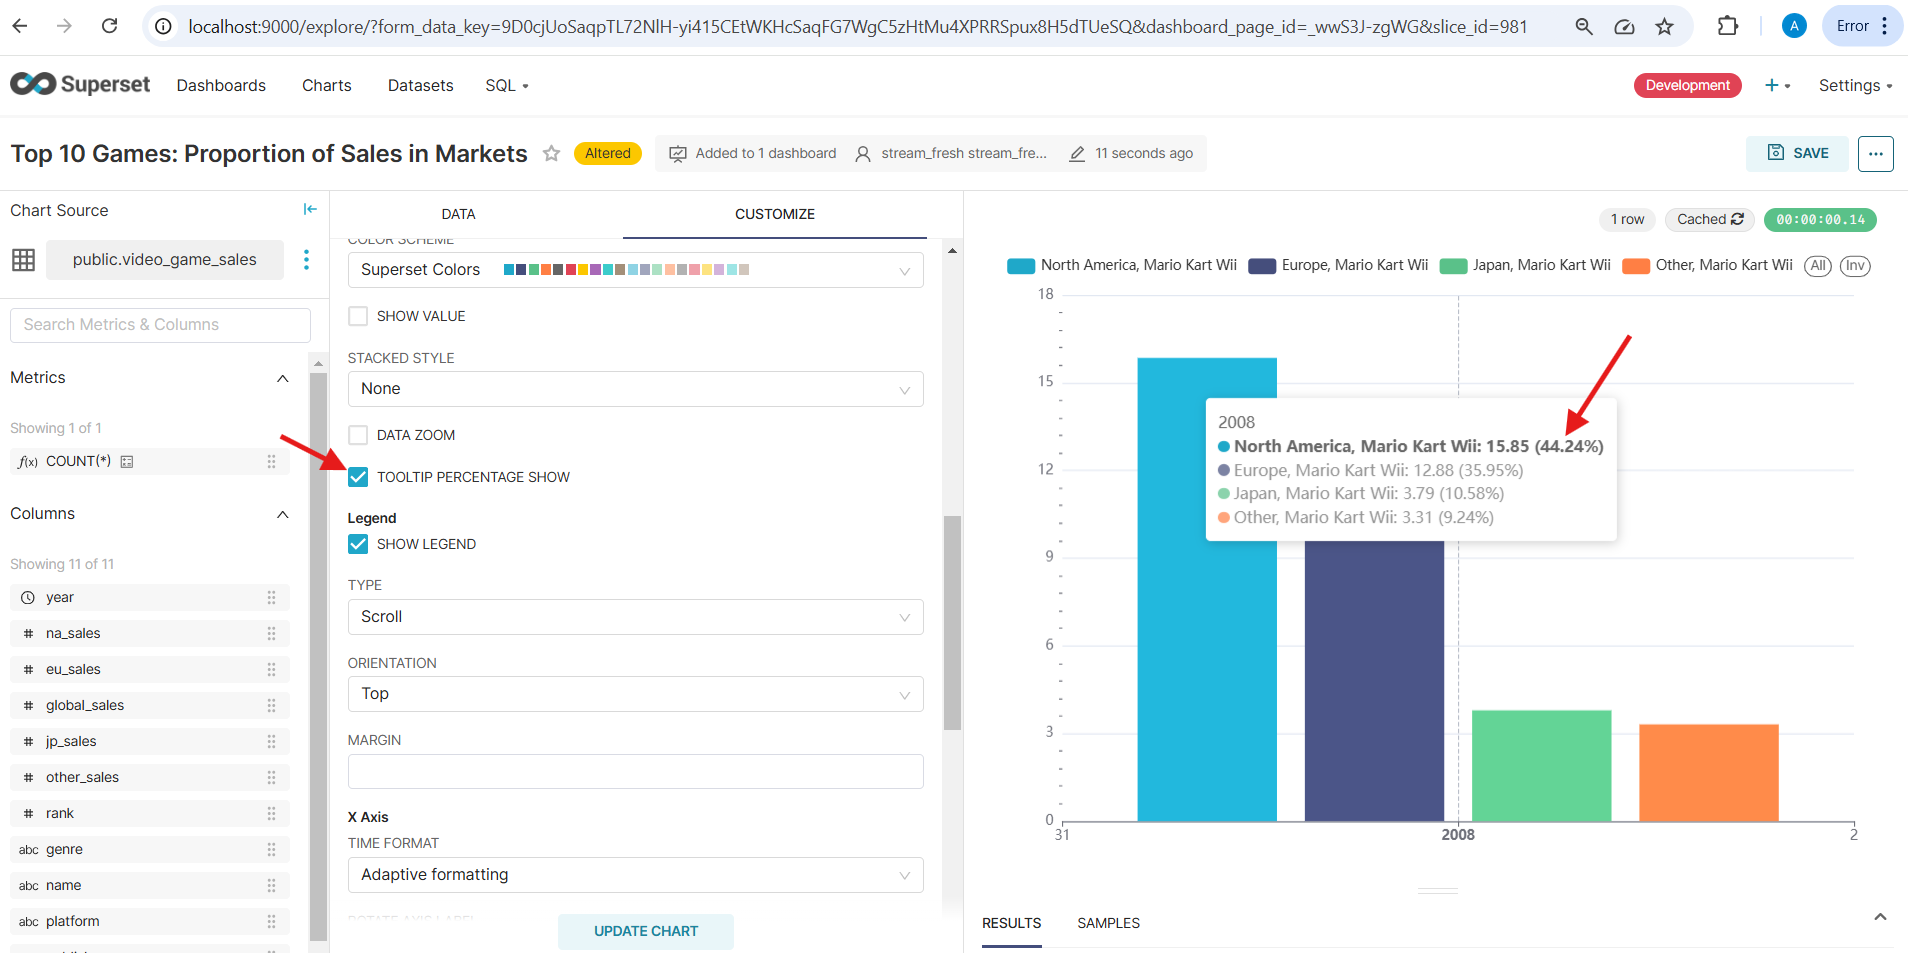Image resolution: width=1908 pixels, height=953 pixels.
Task: Open the plus new-item menu
Action: pyautogui.click(x=1777, y=86)
